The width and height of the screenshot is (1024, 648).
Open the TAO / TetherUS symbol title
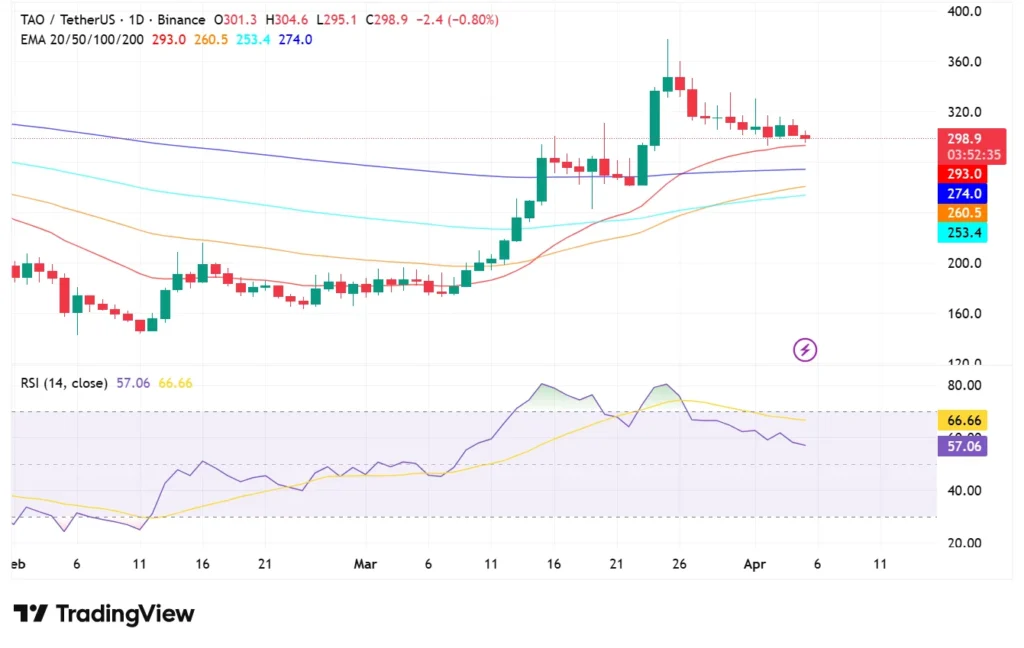tap(69, 20)
